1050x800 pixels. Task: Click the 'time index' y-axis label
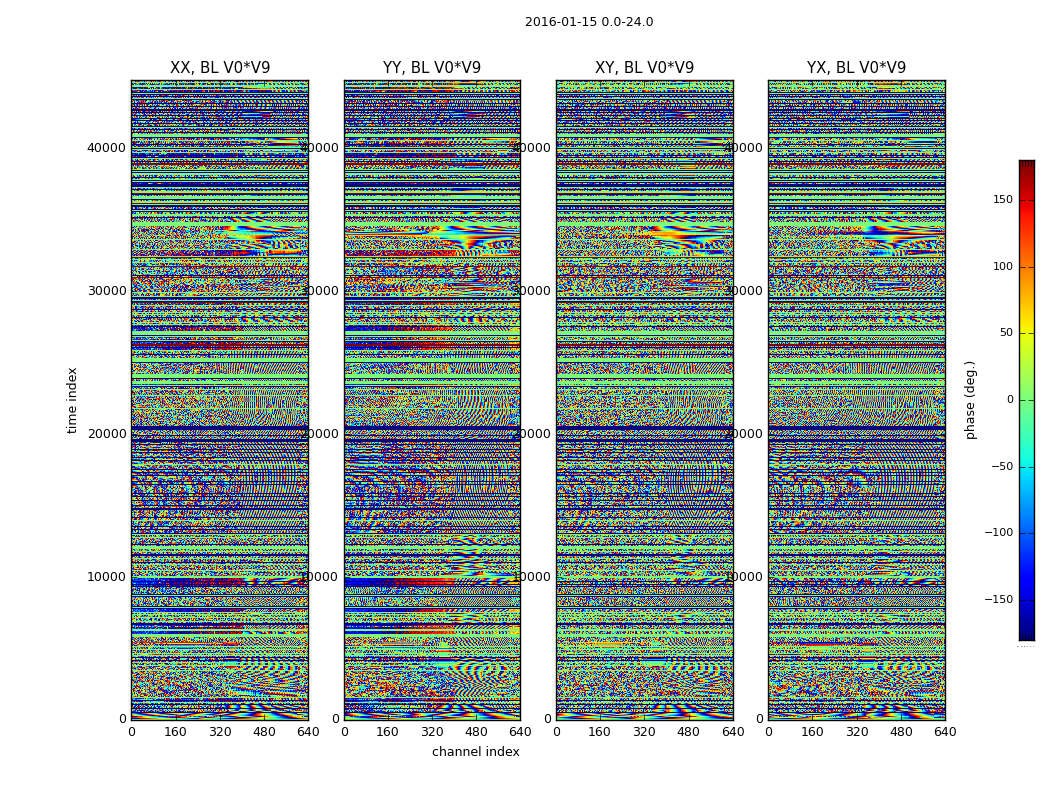(x=72, y=400)
